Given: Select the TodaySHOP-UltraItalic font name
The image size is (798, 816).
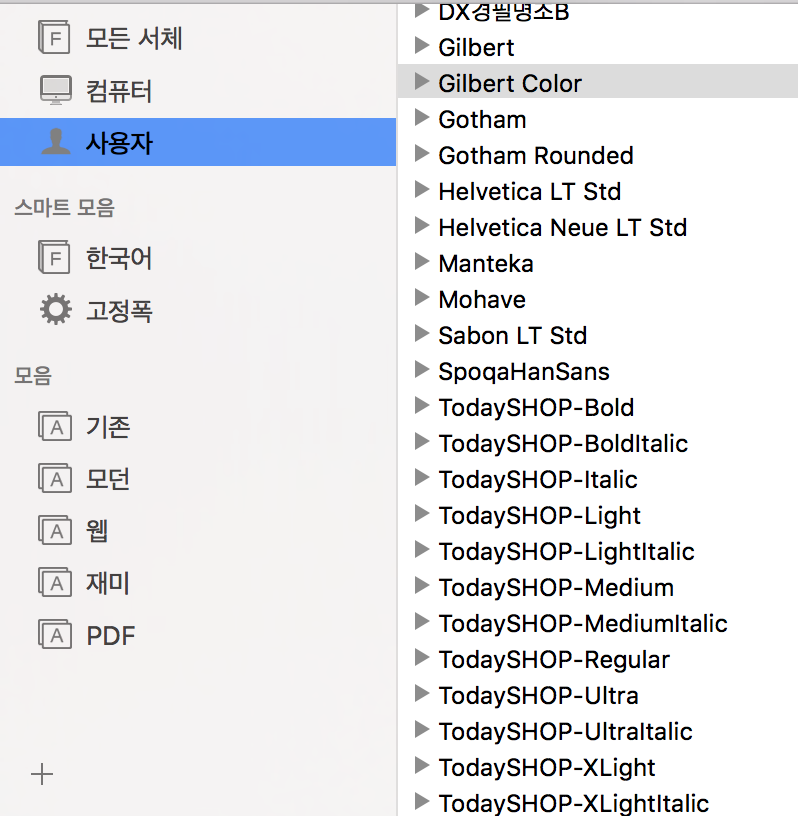Looking at the screenshot, I should point(566,732).
